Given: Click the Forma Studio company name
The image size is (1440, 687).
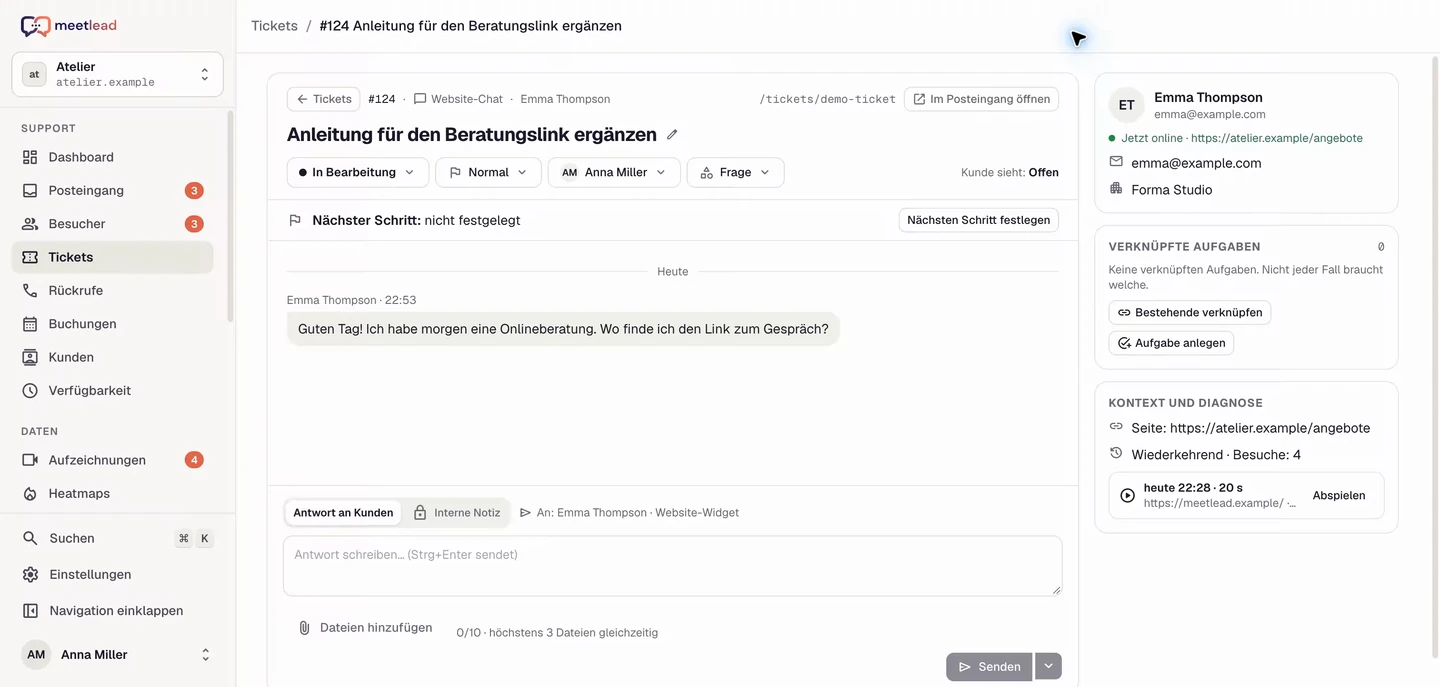Looking at the screenshot, I should (1171, 189).
